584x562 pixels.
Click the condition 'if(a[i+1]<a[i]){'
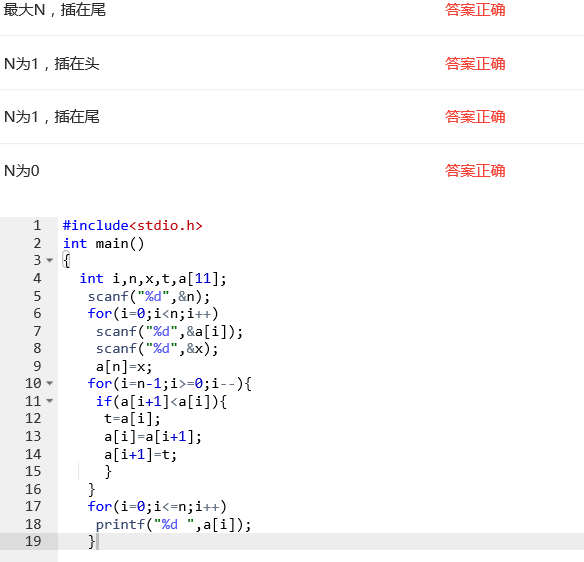[161, 401]
